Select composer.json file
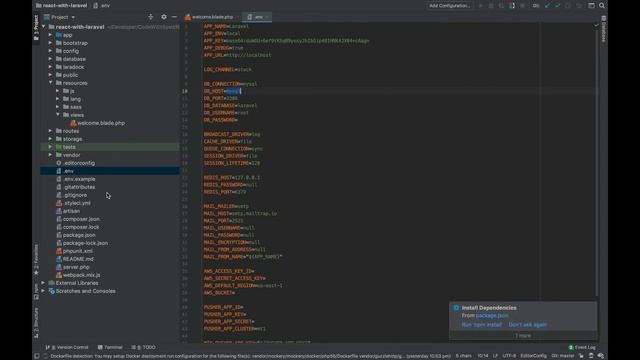The width and height of the screenshot is (640, 360). 81,219
